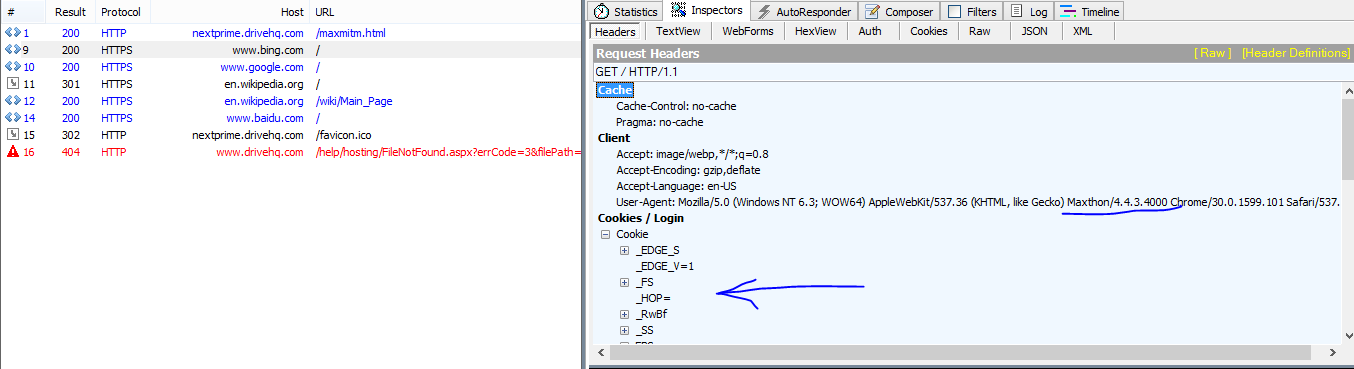Sort sessions by the URL column header
Screen dimensions: 1354x369
pyautogui.click(x=445, y=13)
